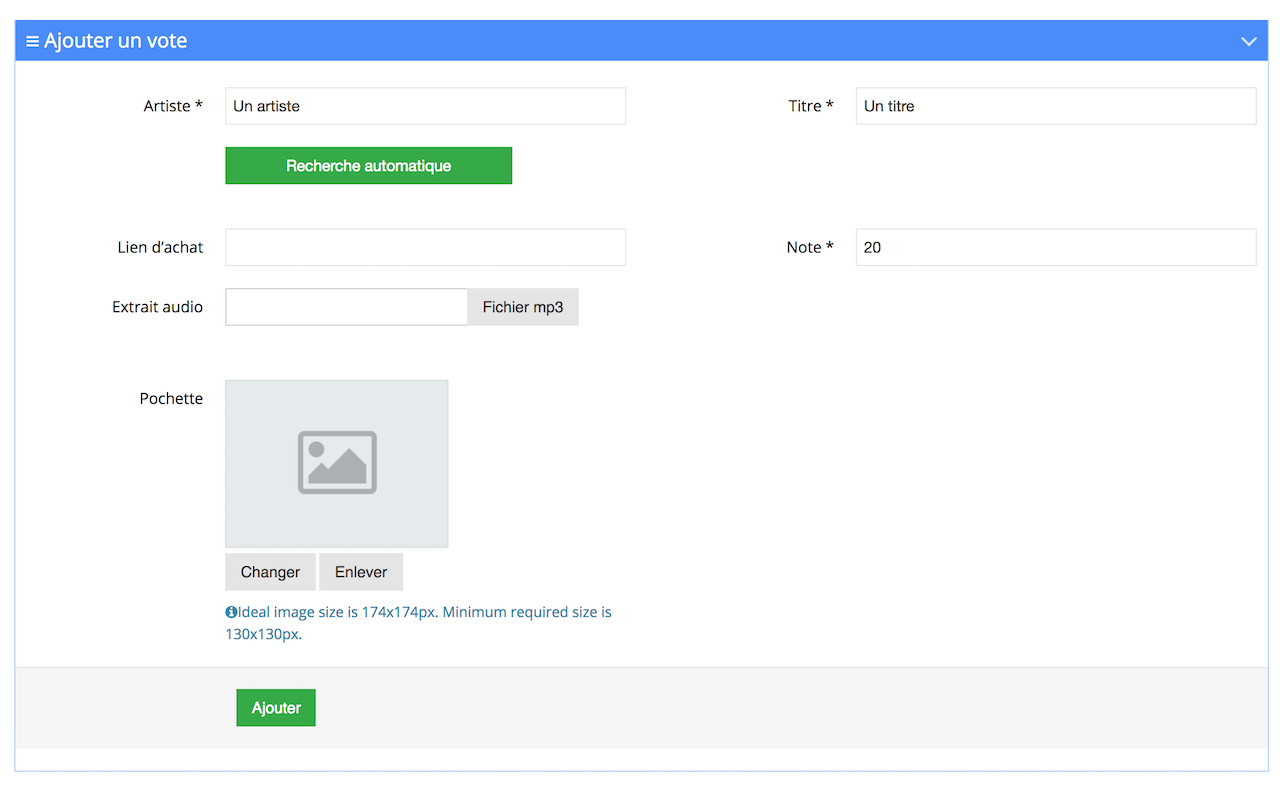Click the image placeholder icon in Pochette

337,463
